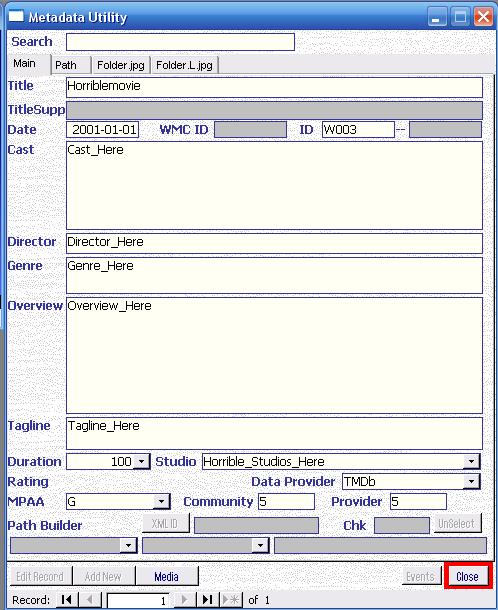Switch to Folder.L.jpg tab

pos(184,65)
